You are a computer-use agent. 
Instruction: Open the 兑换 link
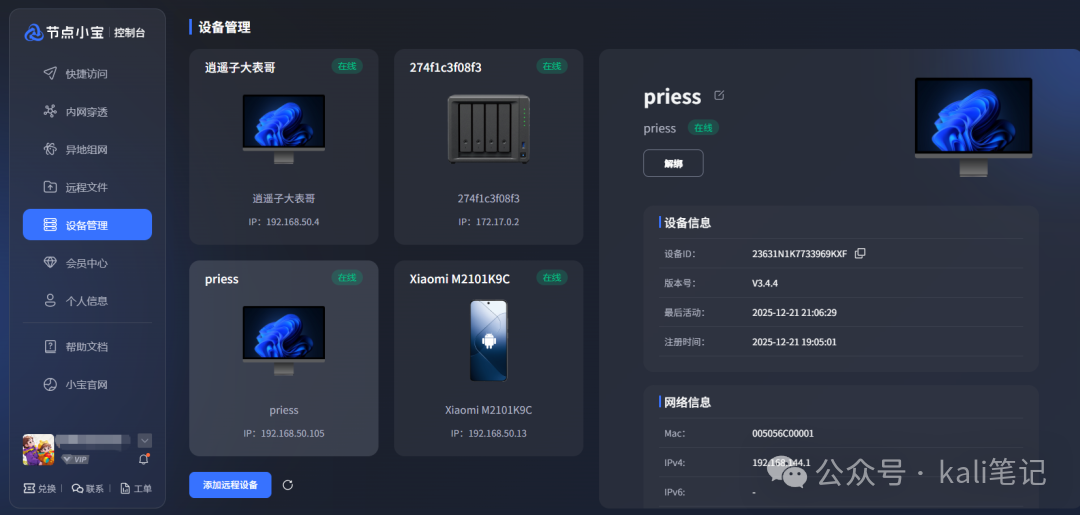[x=40, y=488]
